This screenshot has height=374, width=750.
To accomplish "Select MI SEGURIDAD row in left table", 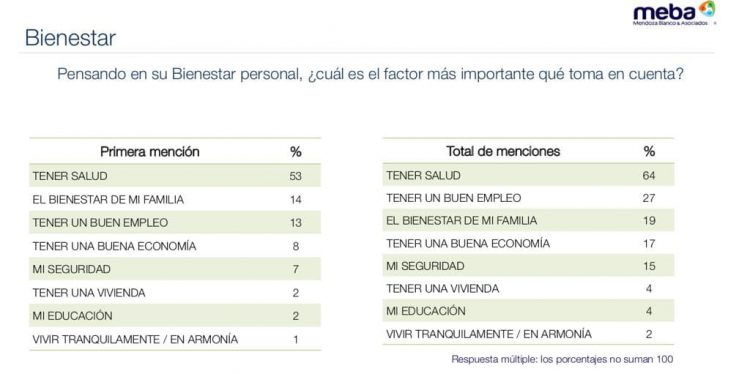I will click(175, 269).
